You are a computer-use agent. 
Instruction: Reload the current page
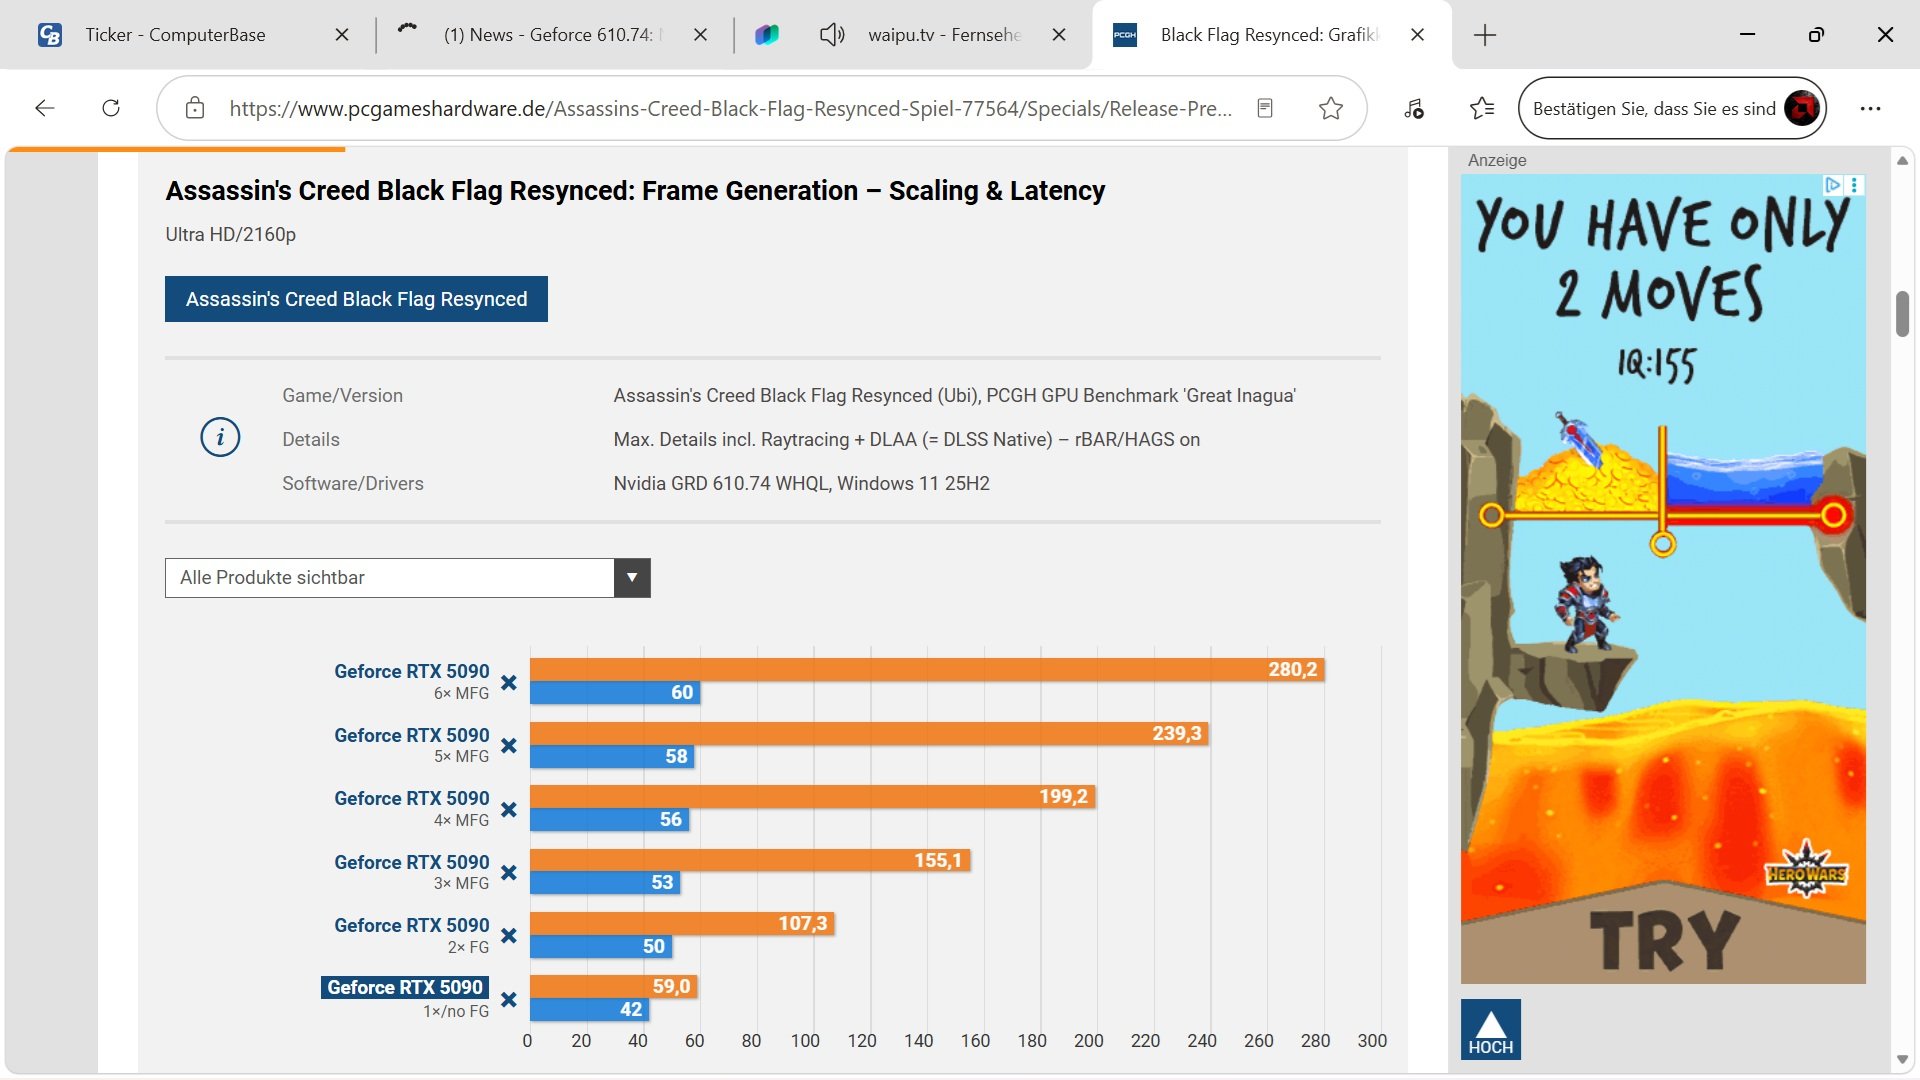111,108
